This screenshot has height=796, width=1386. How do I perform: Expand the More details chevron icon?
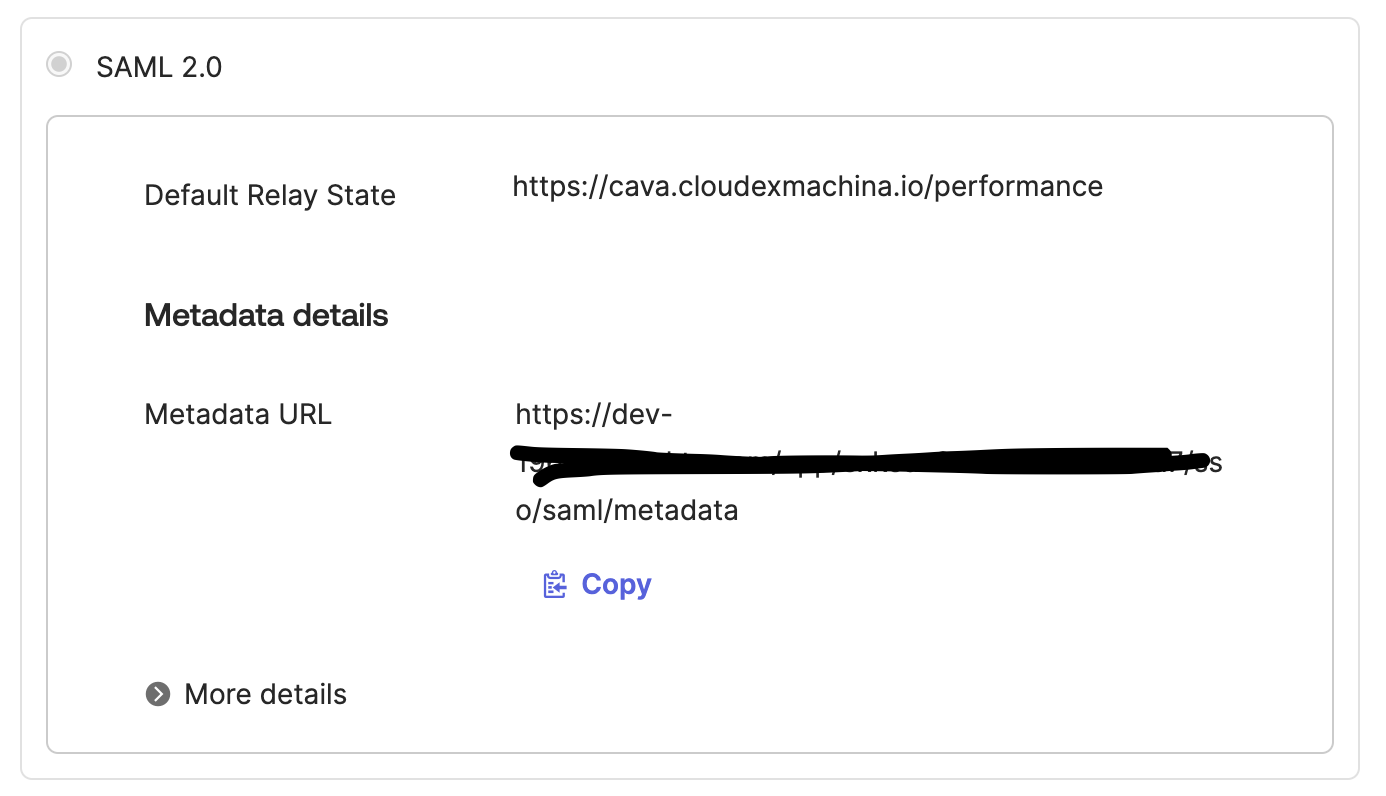(158, 694)
